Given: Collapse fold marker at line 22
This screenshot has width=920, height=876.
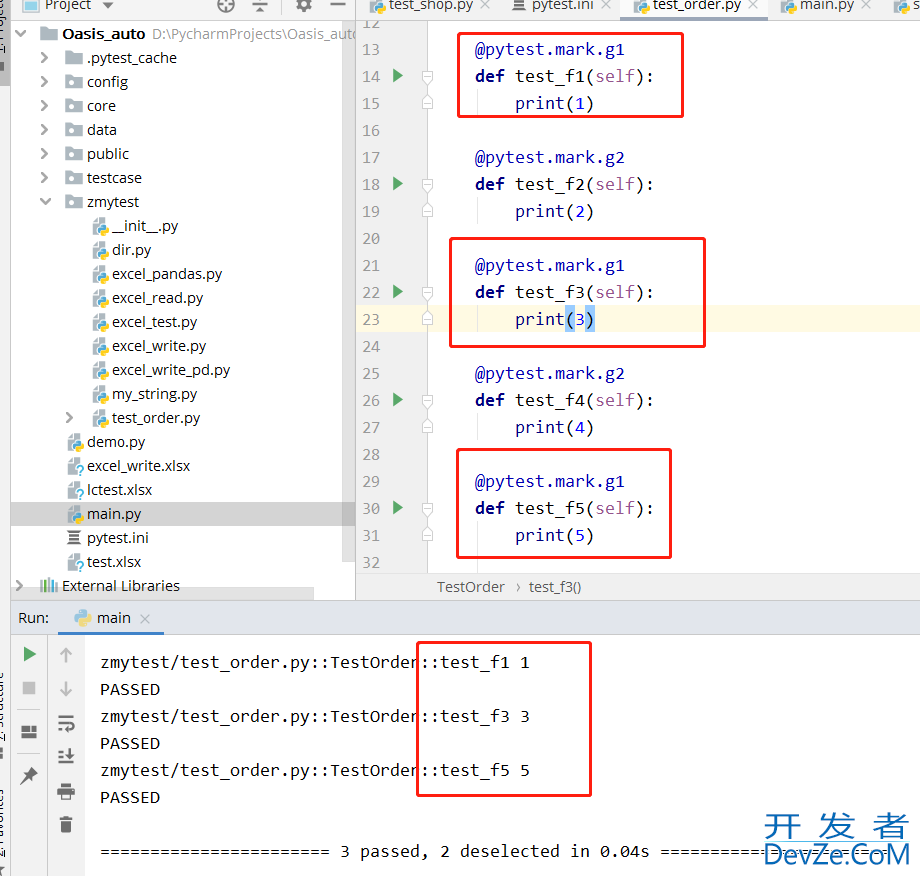Looking at the screenshot, I should click(x=428, y=292).
